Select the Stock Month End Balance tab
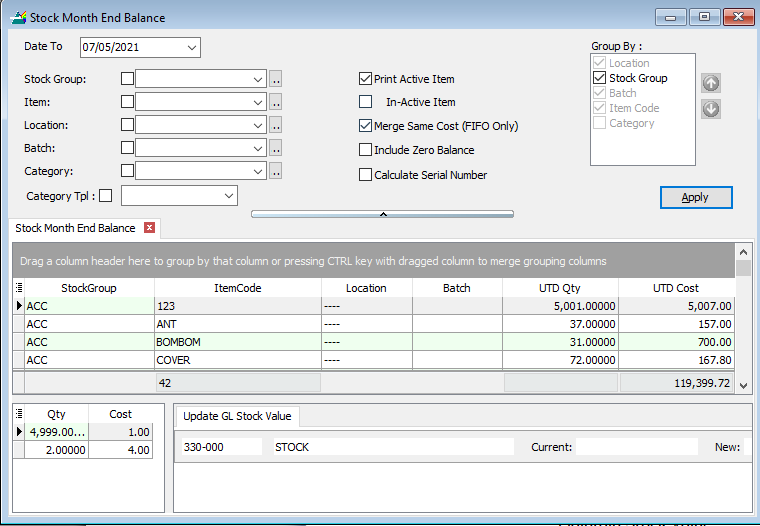The height and width of the screenshot is (526, 760). (x=75, y=228)
